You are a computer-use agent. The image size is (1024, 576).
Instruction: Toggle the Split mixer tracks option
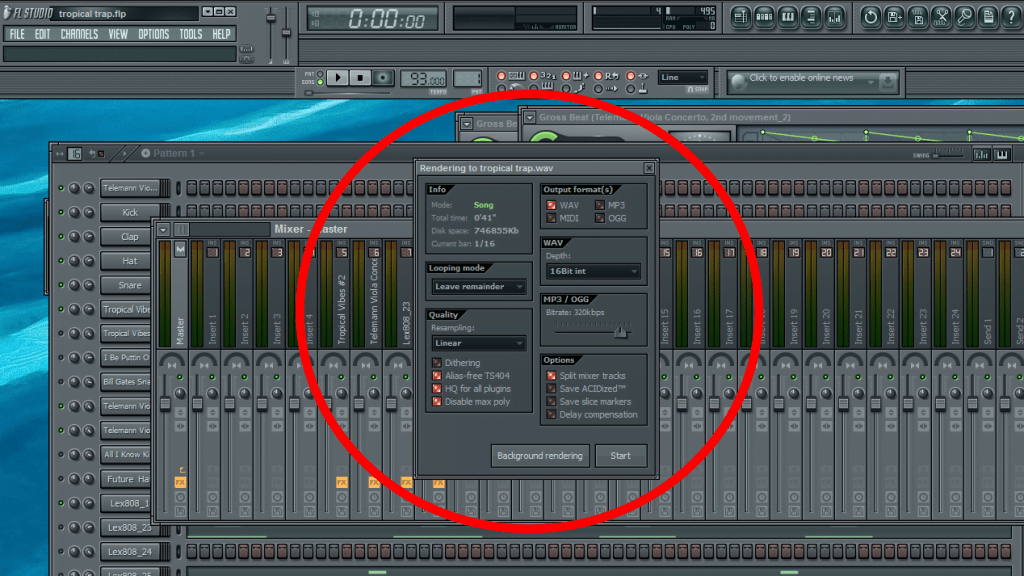pos(549,375)
